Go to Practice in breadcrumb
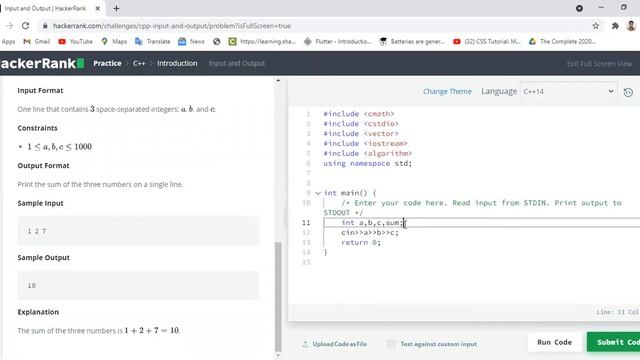 click(x=107, y=63)
